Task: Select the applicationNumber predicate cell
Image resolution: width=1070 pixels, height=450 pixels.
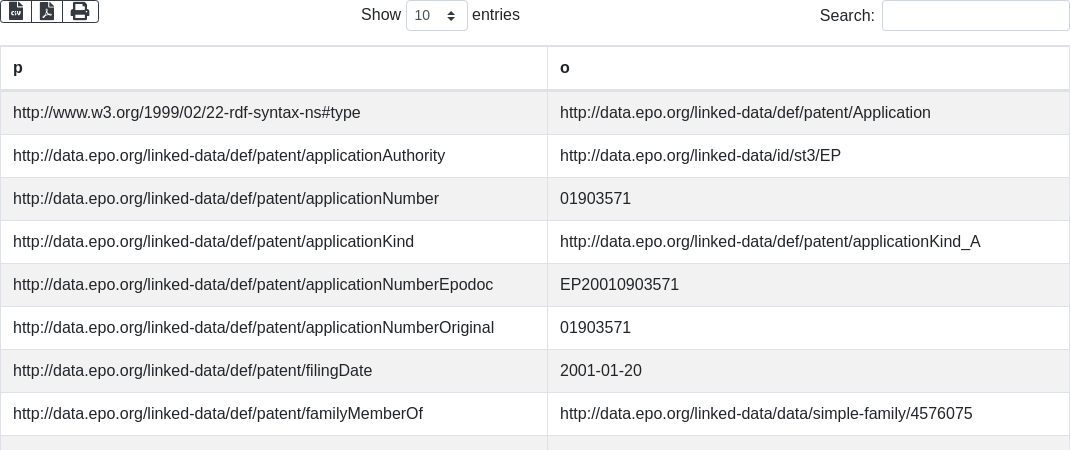Action: click(x=226, y=199)
